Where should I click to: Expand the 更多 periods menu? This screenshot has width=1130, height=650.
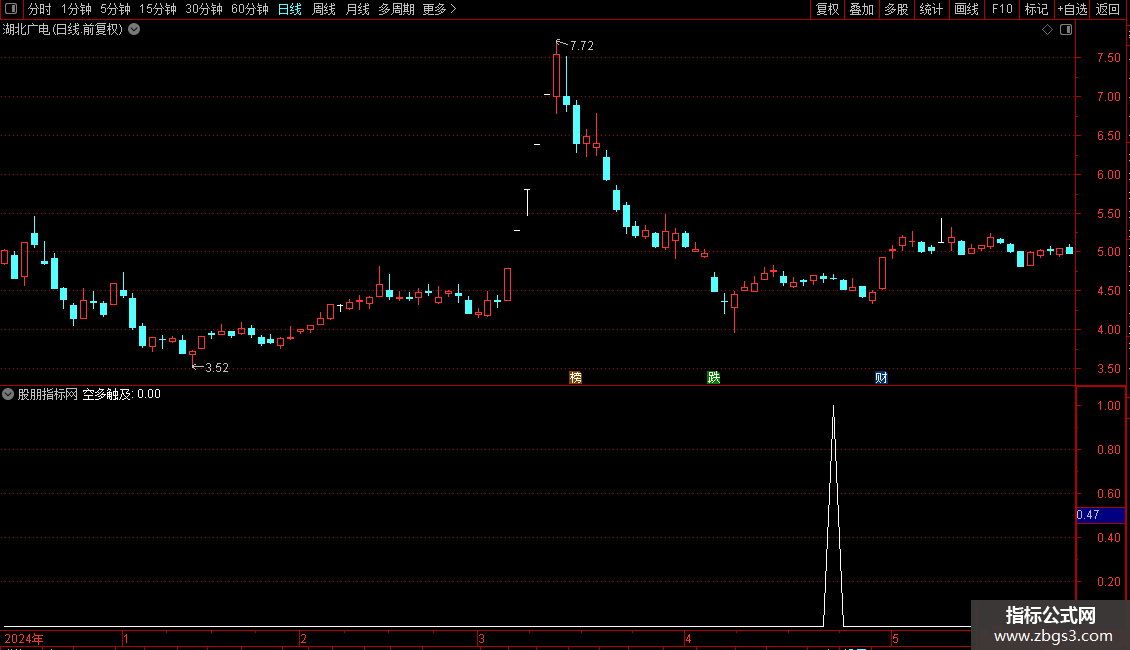point(440,9)
